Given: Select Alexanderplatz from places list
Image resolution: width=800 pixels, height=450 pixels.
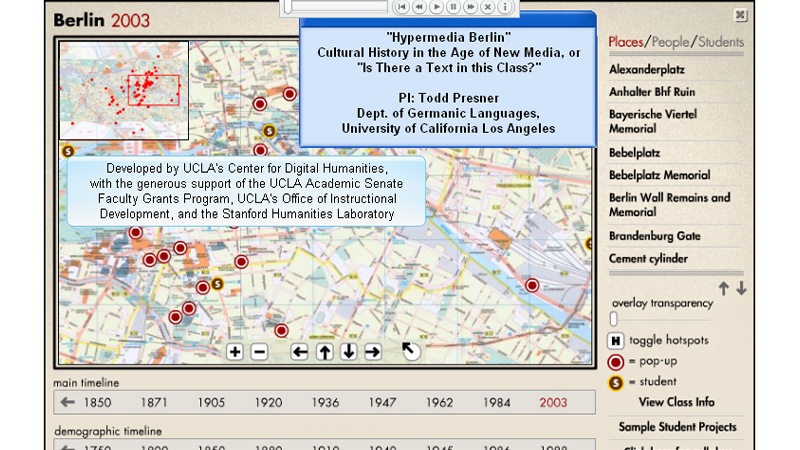Looking at the screenshot, I should [x=646, y=69].
